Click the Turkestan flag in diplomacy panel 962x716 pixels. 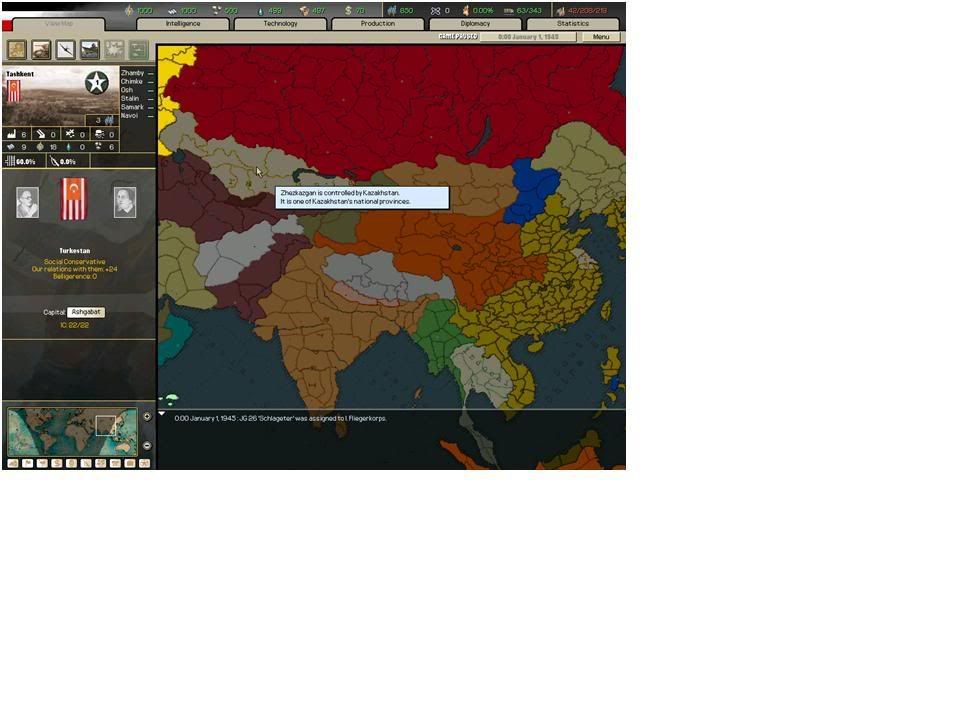point(74,199)
